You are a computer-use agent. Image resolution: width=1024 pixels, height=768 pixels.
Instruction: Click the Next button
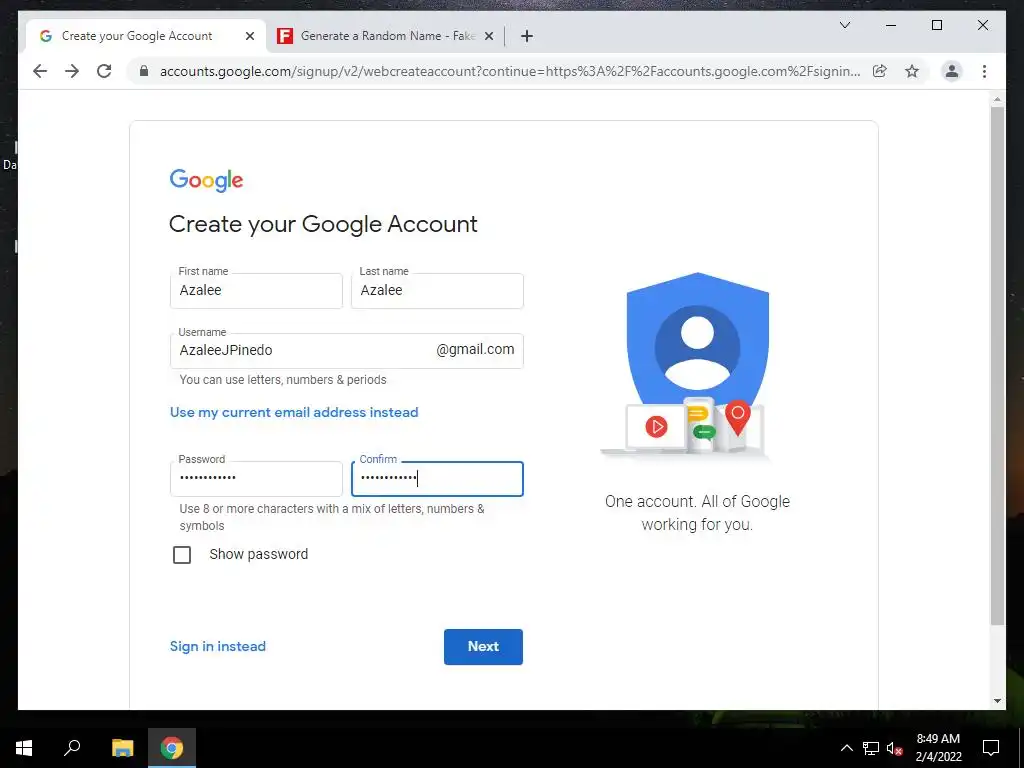coord(483,647)
